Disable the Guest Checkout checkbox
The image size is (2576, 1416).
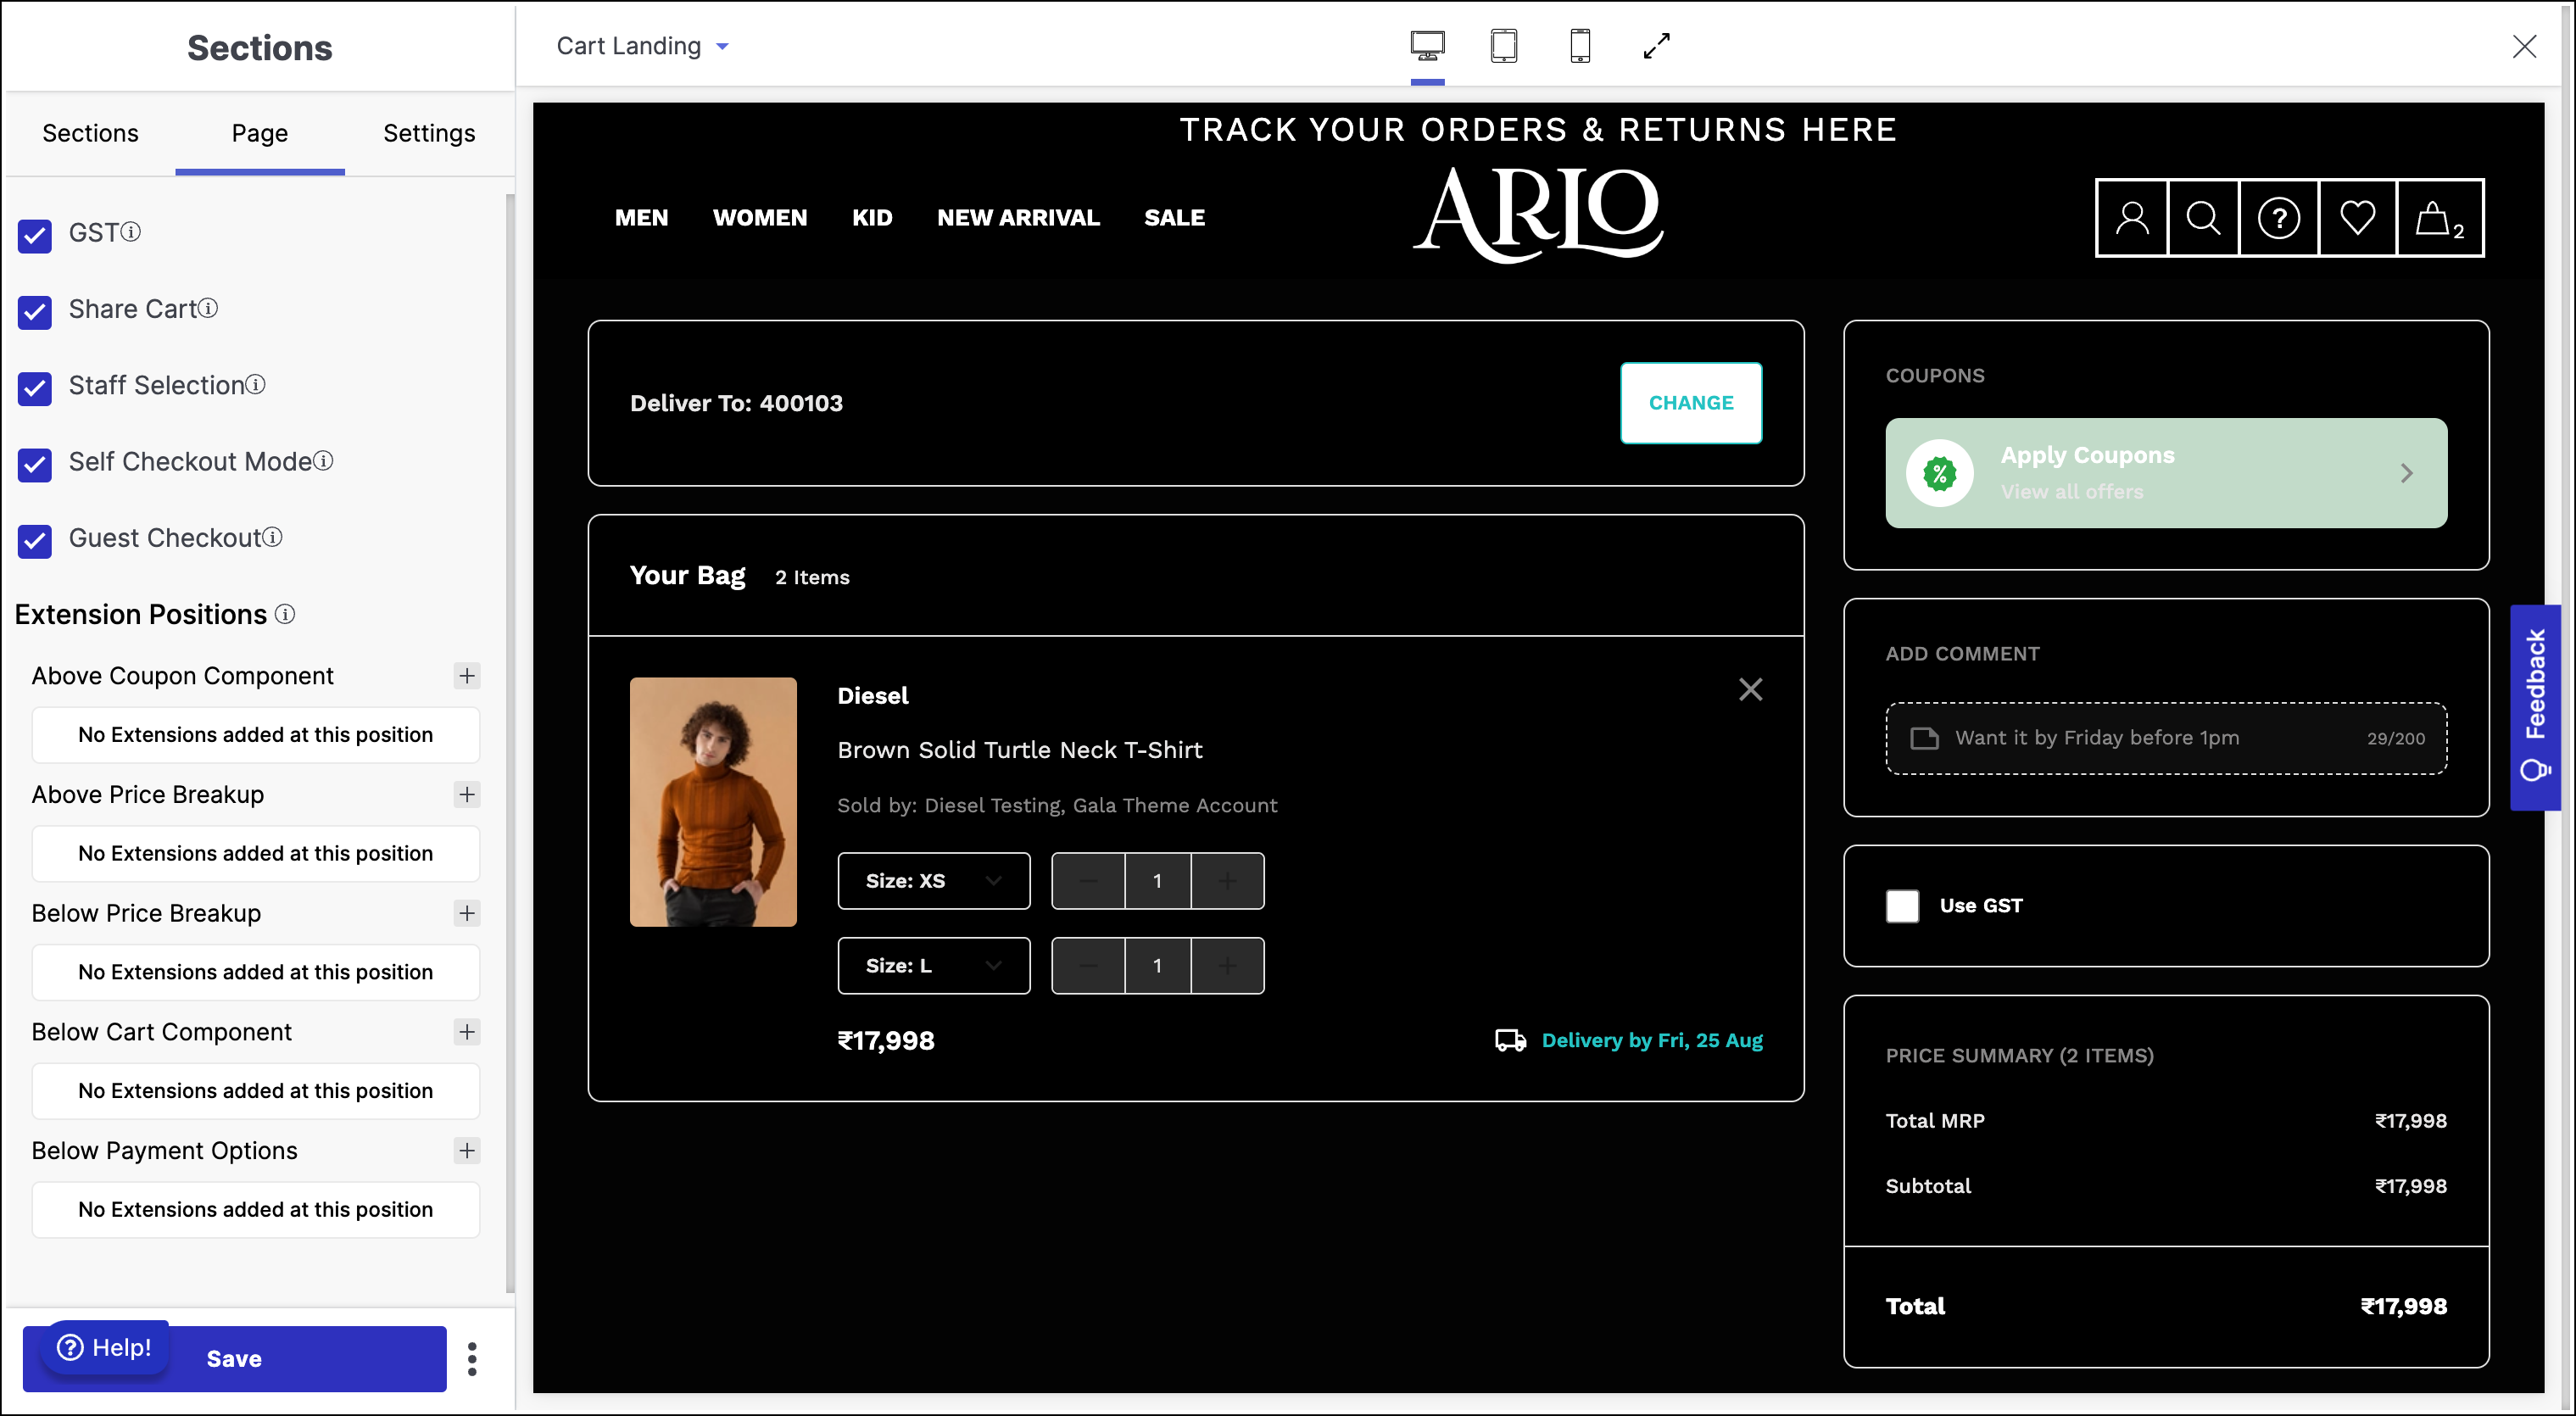tap(35, 540)
